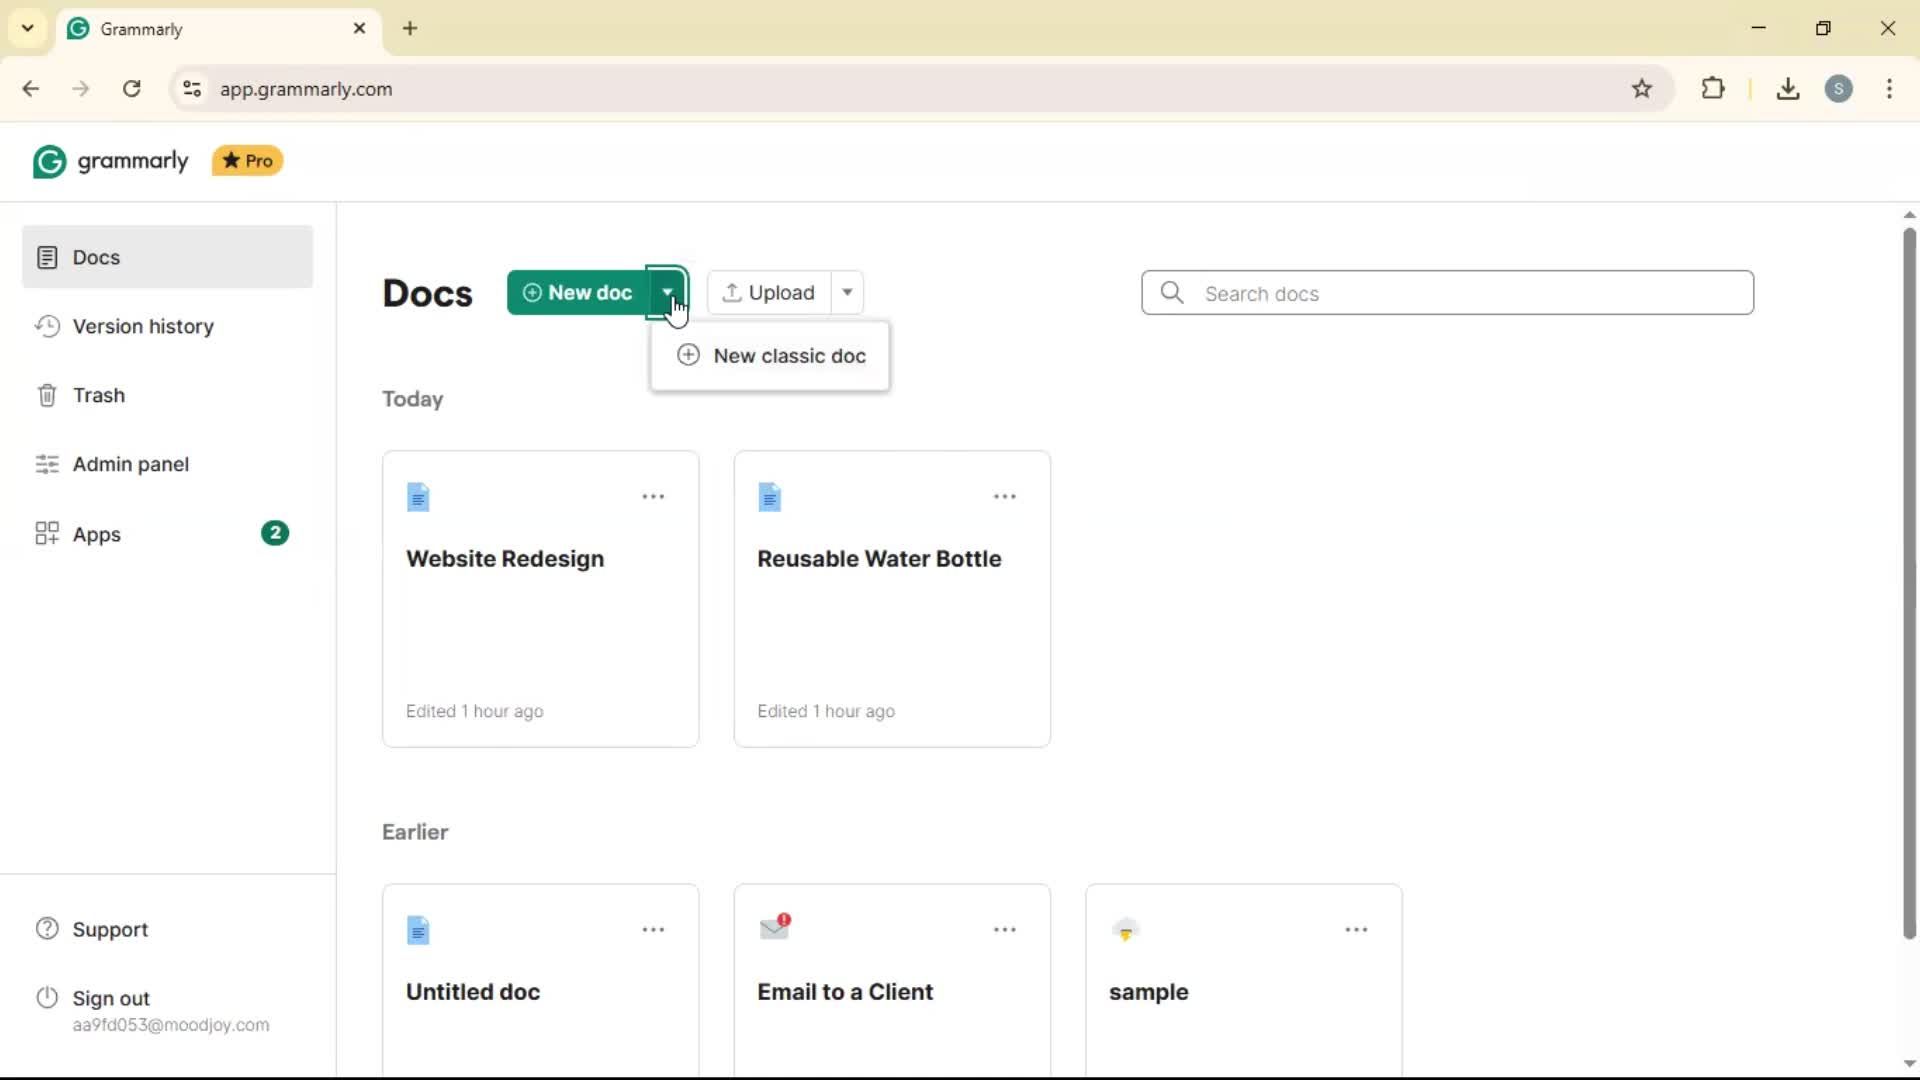The image size is (1920, 1080).
Task: Open options for Untitled doc
Action: 654,930
